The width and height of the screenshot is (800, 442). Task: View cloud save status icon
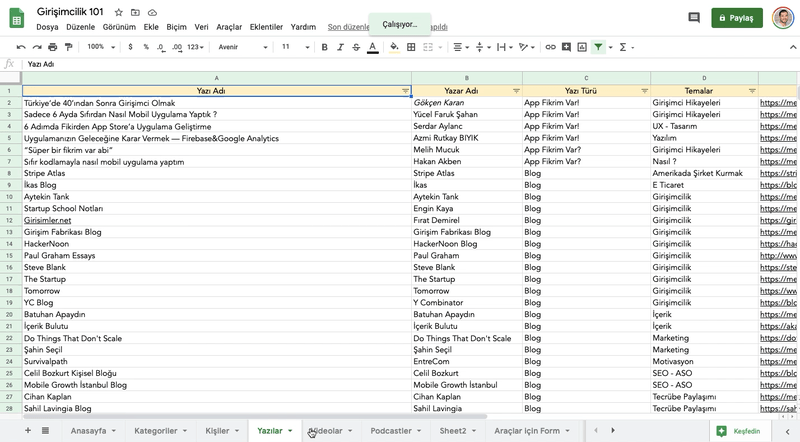tap(152, 12)
